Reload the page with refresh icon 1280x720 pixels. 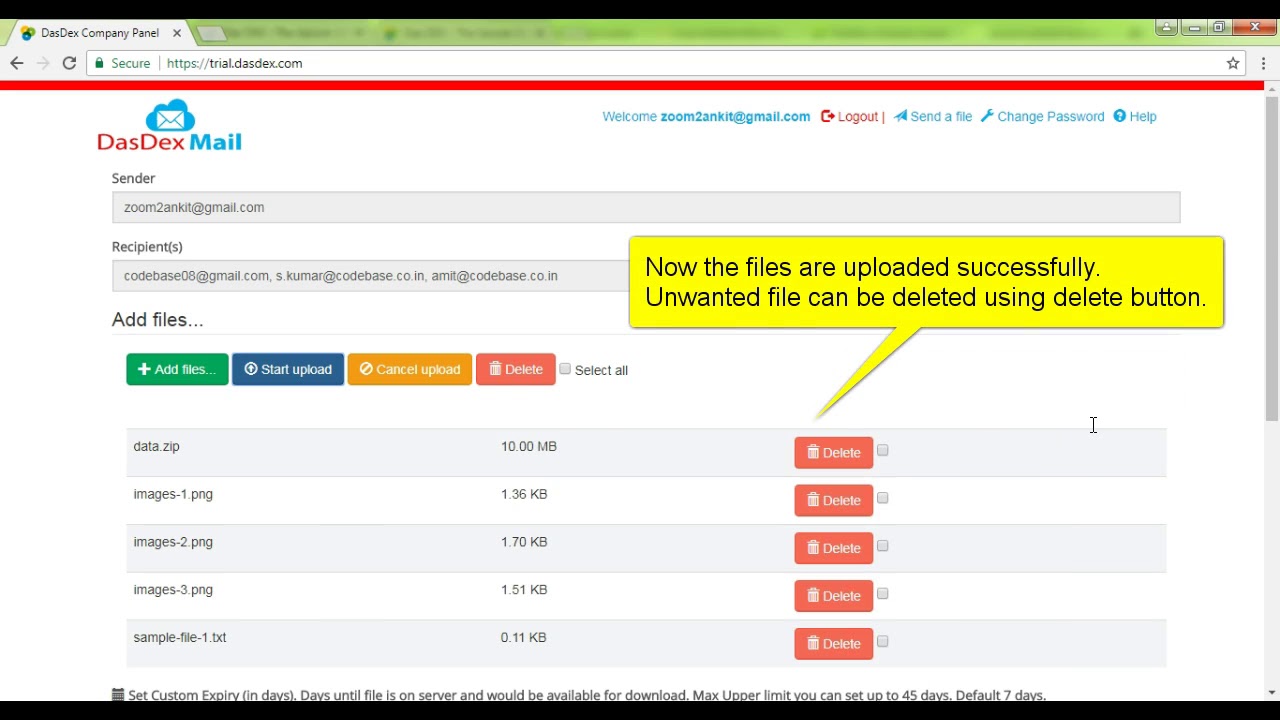click(69, 63)
